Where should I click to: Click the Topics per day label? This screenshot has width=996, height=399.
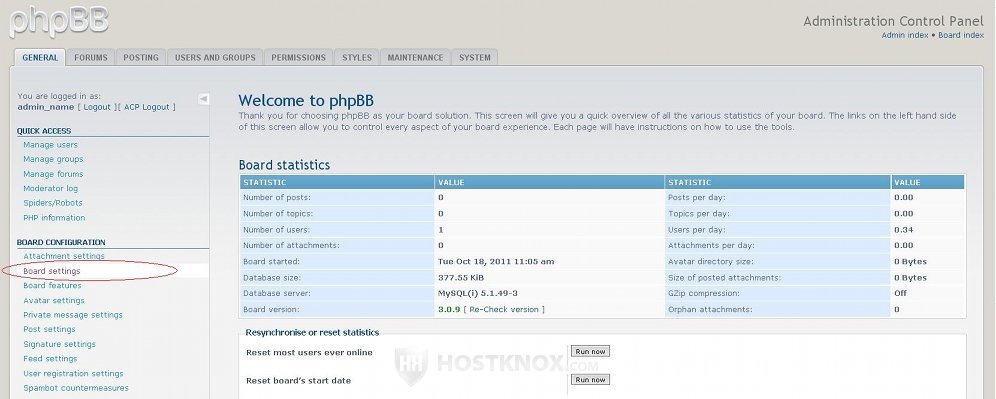699,214
